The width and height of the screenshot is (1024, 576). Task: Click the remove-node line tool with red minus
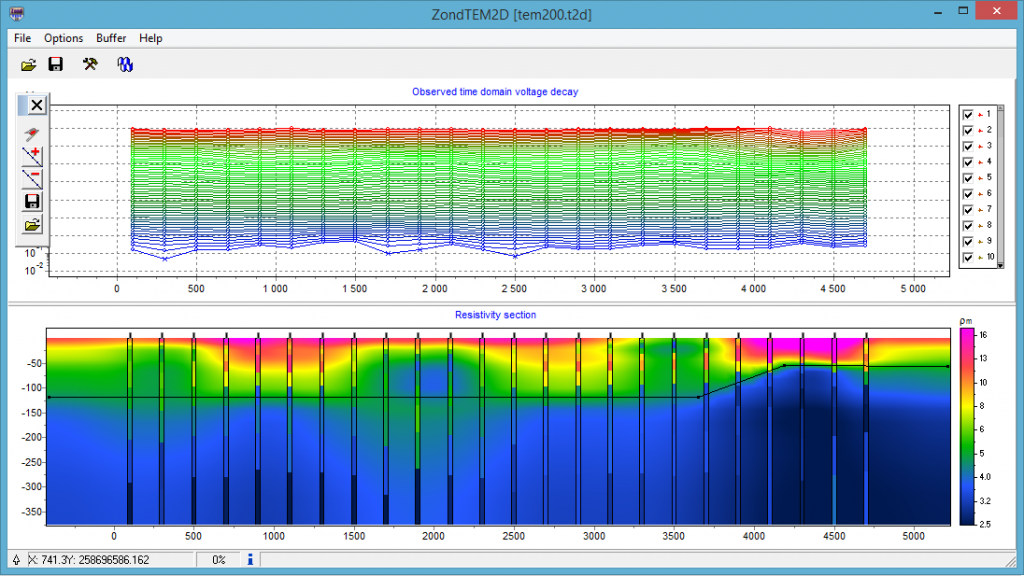[x=33, y=179]
